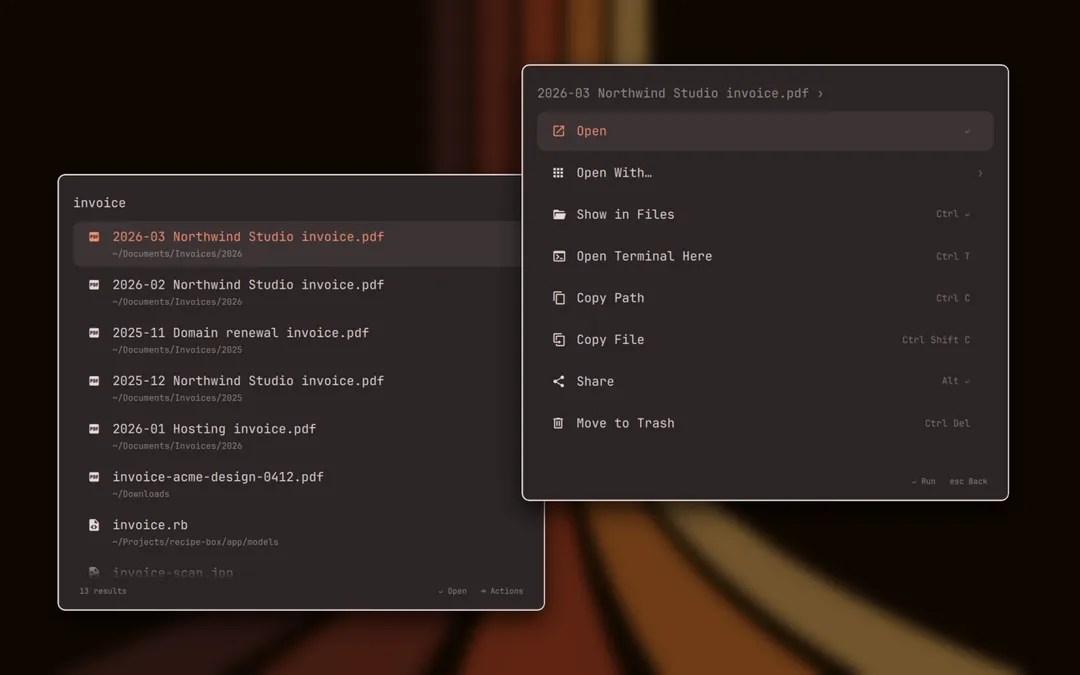The image size is (1080, 675).
Task: Expand the Open With submenu chevron
Action: point(979,174)
